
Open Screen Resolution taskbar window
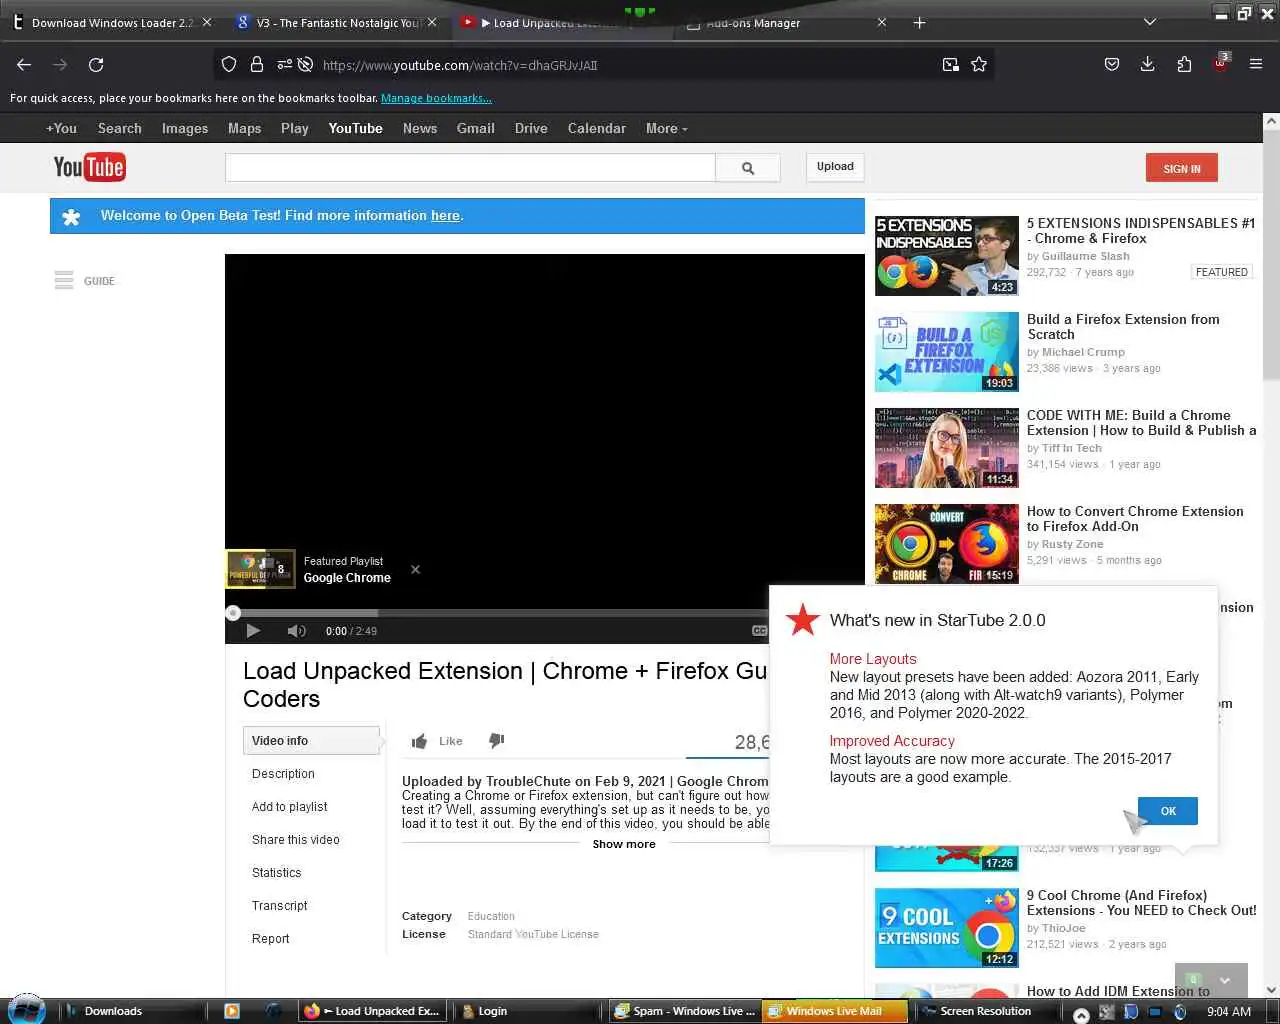click(985, 1011)
